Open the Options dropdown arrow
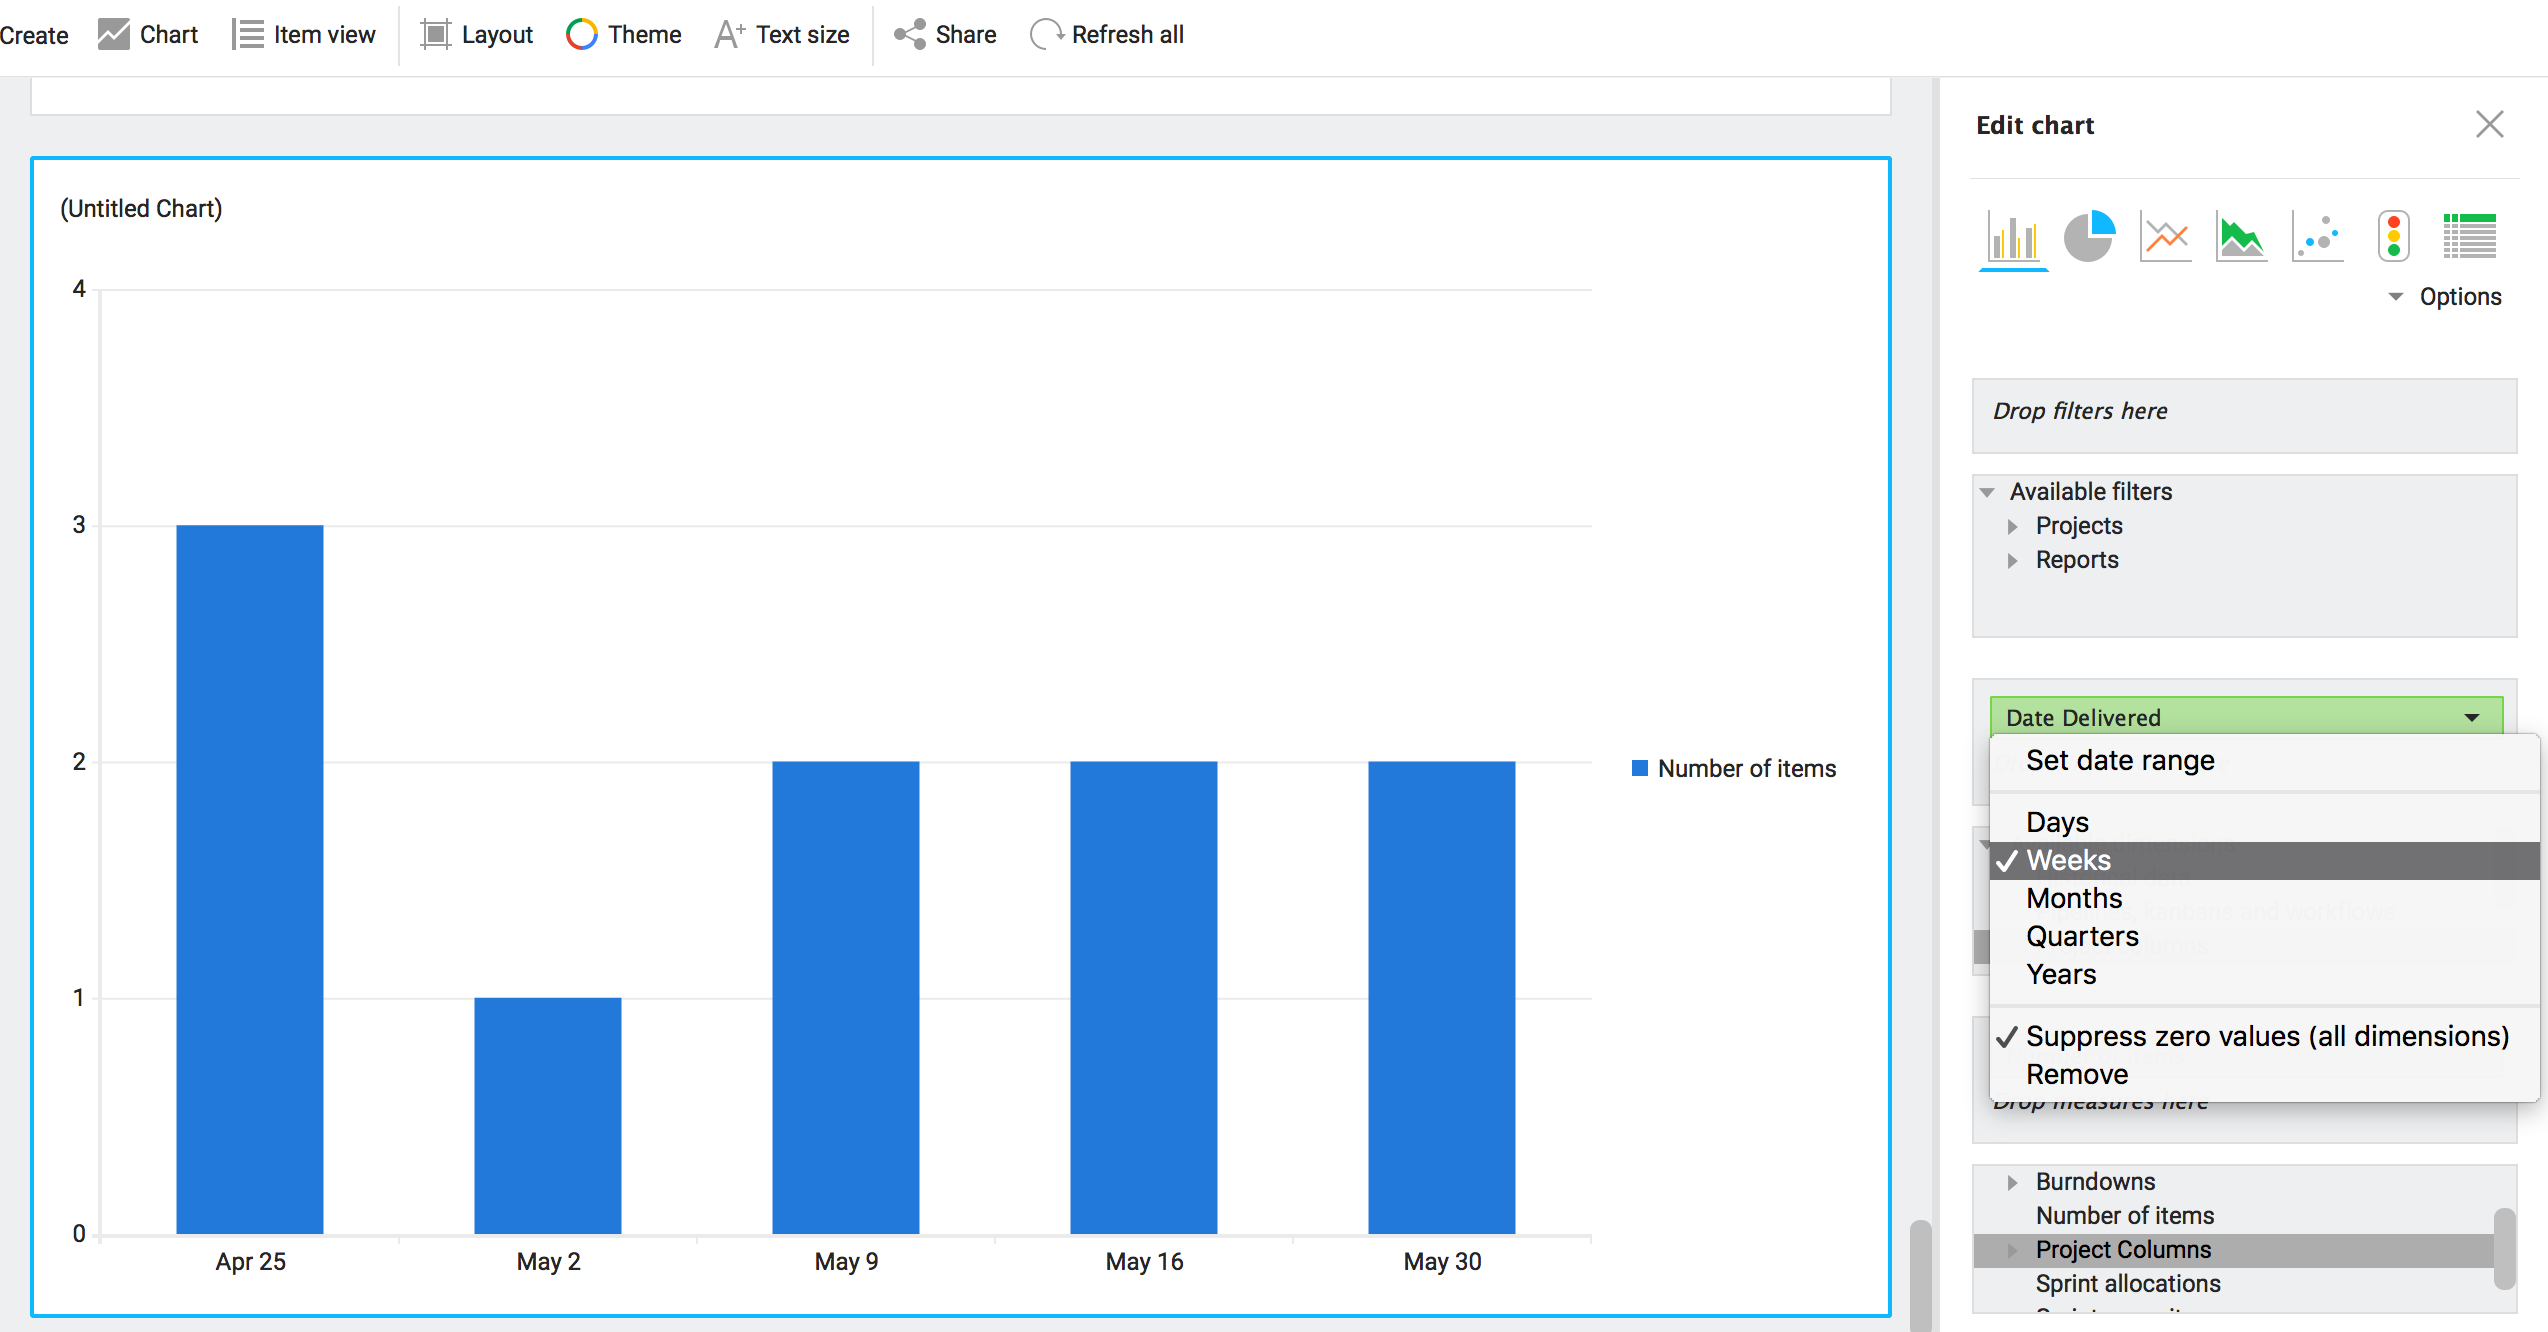The image size is (2548, 1332). pyautogui.click(x=2395, y=297)
